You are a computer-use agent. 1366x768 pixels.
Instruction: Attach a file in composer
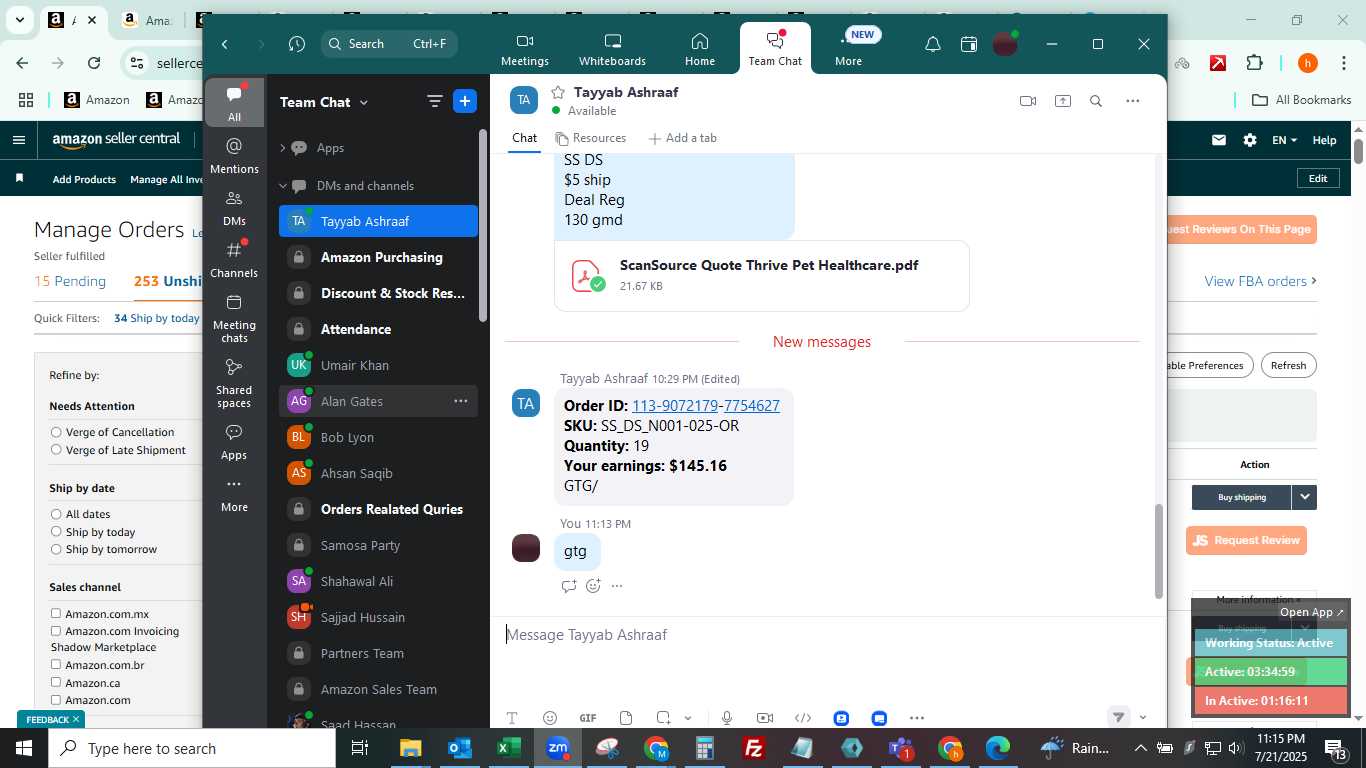[626, 718]
